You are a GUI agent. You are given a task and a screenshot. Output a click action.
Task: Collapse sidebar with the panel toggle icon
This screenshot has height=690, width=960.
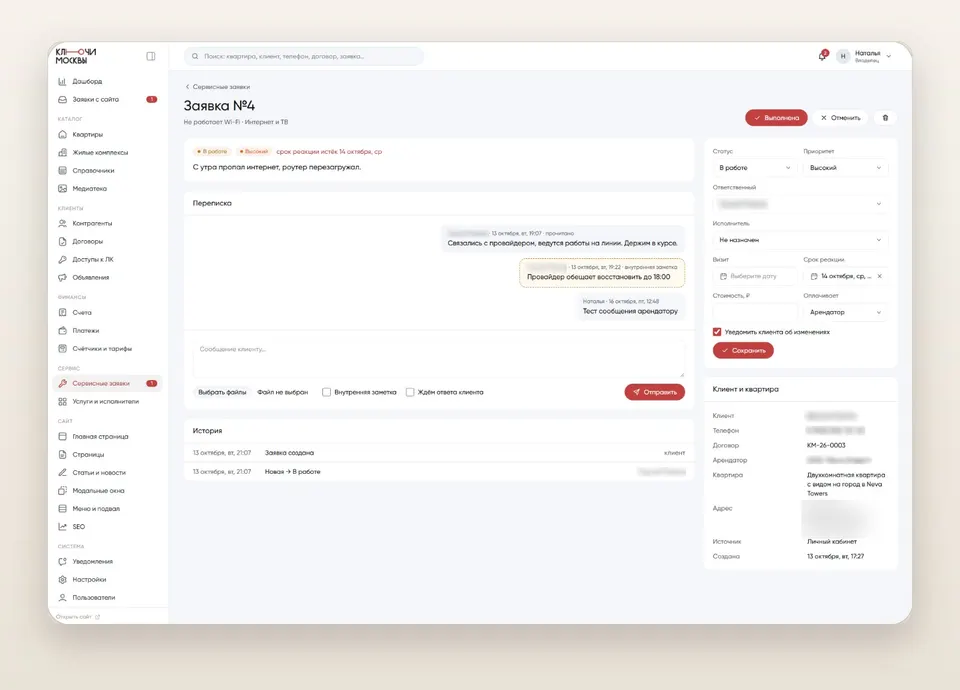[x=151, y=56]
